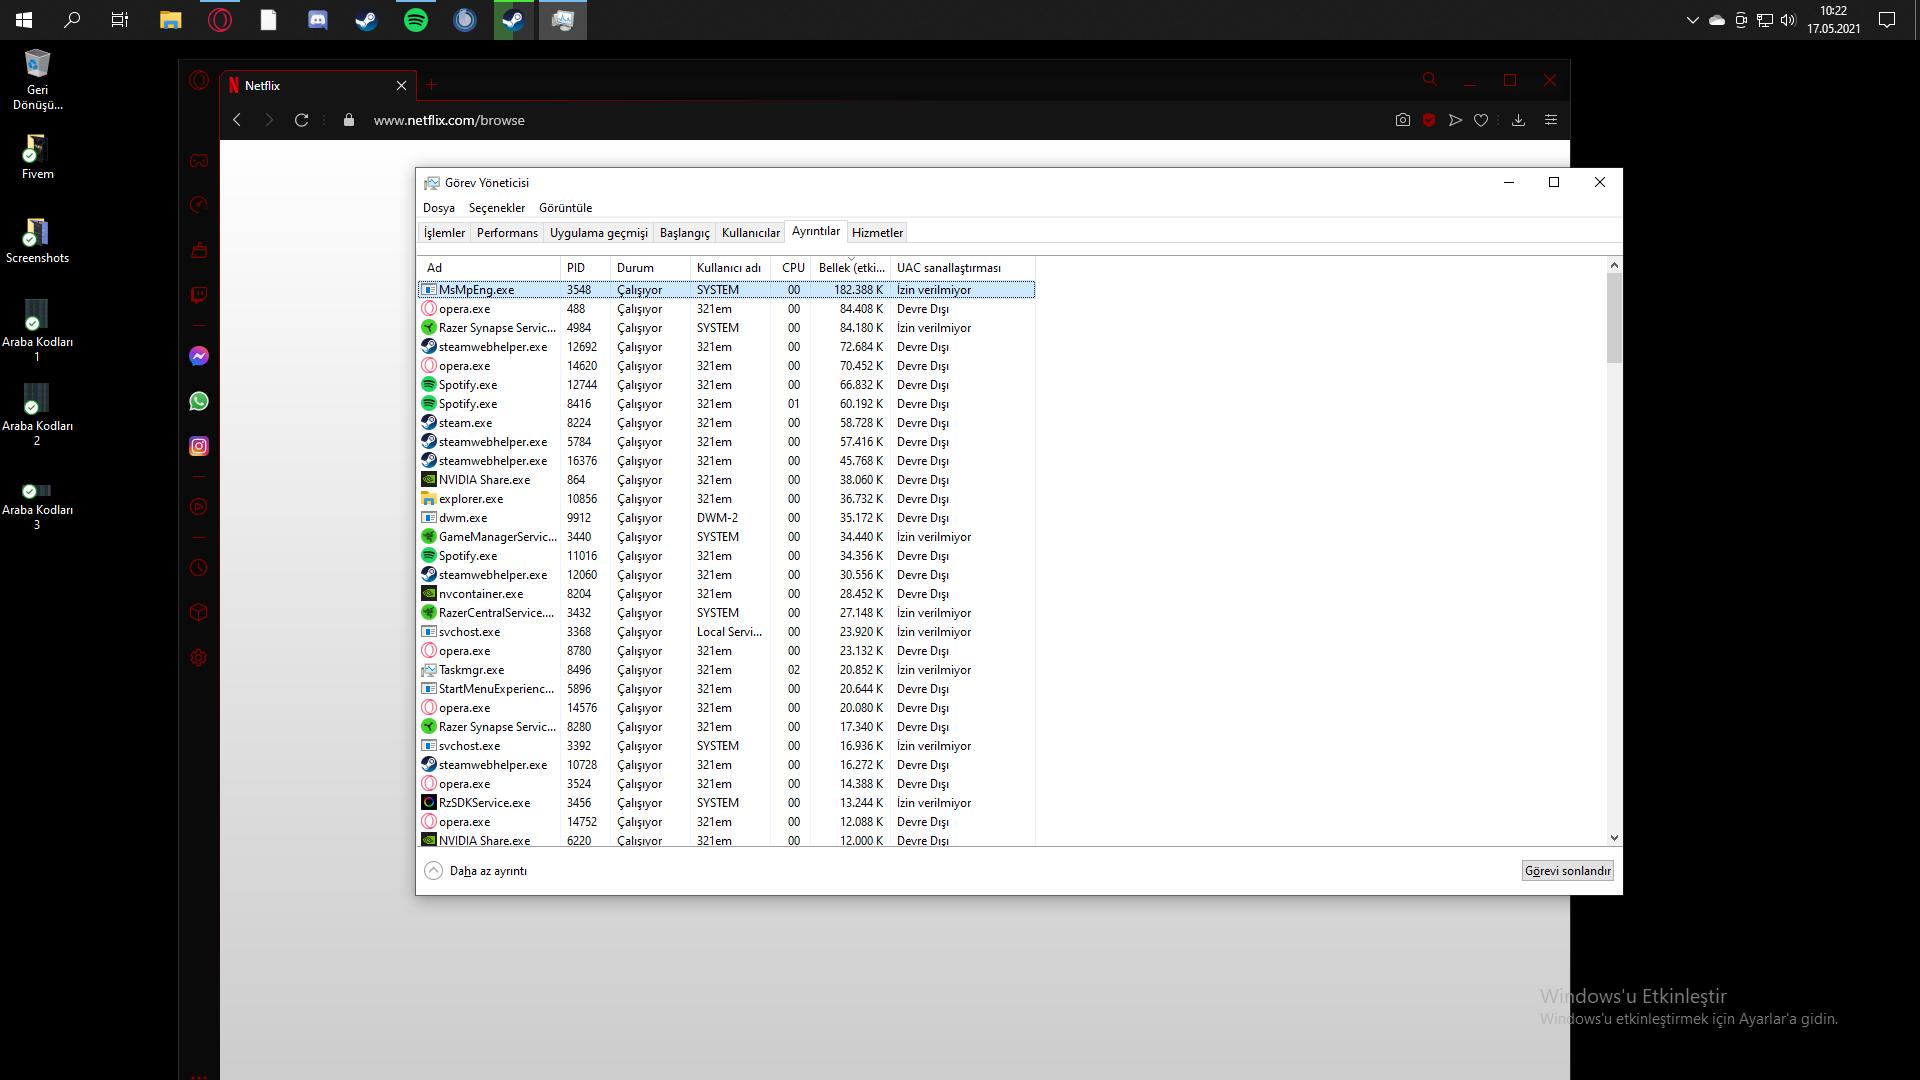Switch to the Performans tab
Image resolution: width=1920 pixels, height=1080 pixels.
pos(507,233)
